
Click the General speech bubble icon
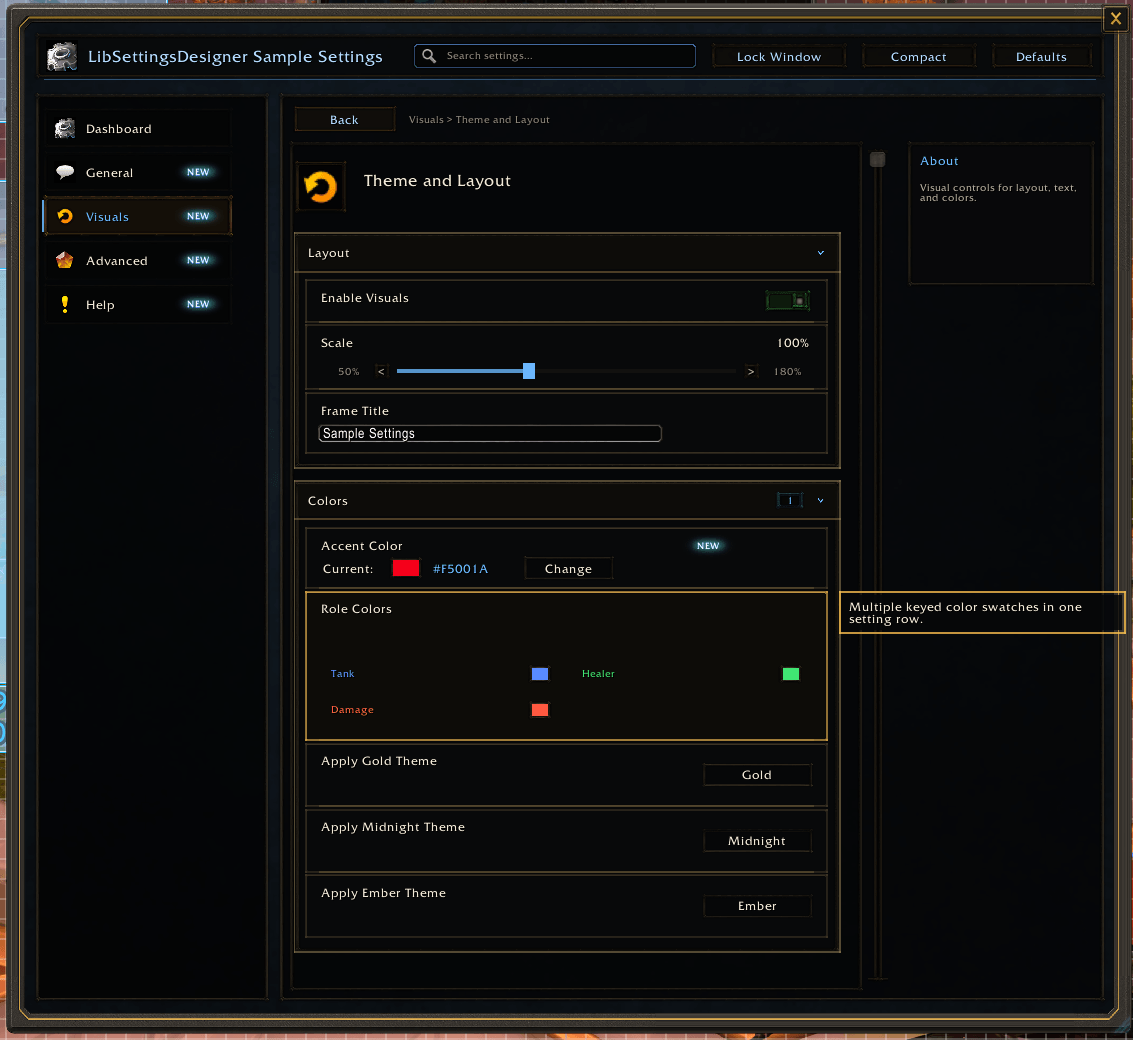click(64, 172)
